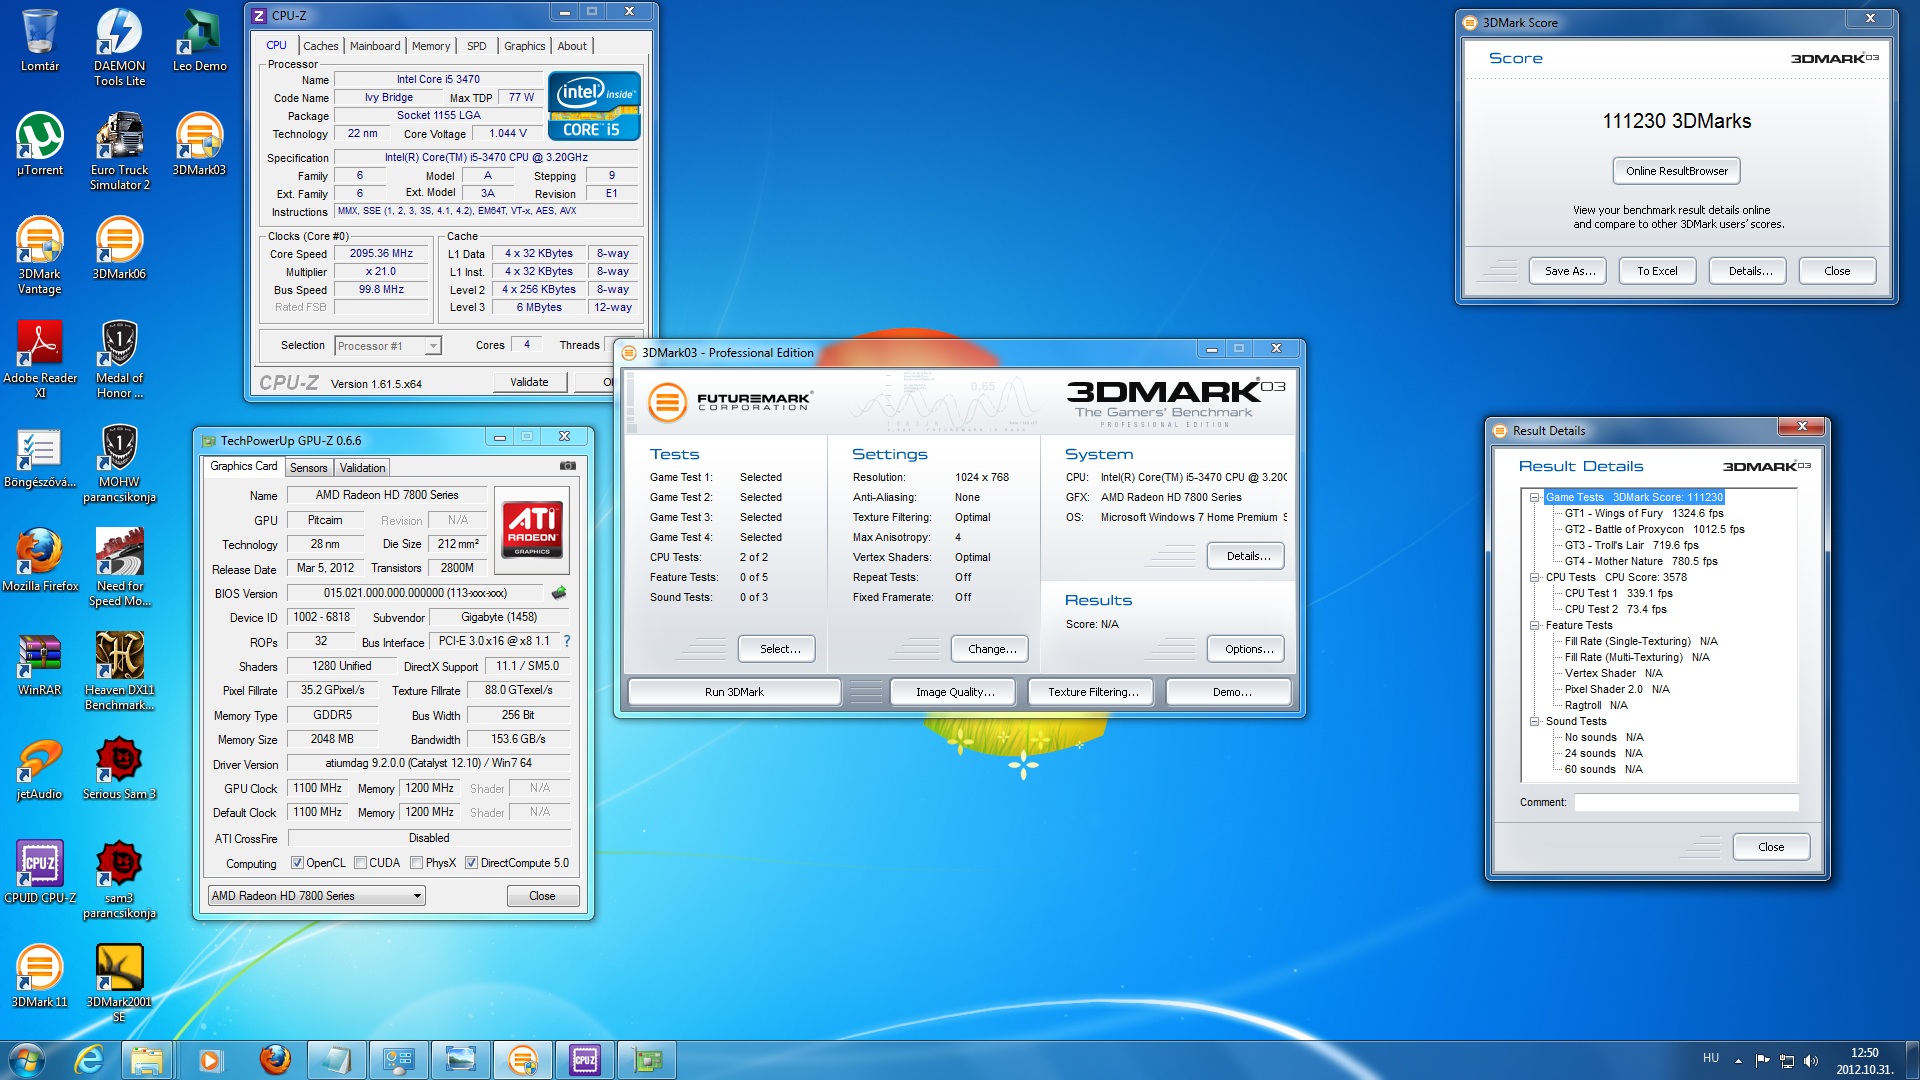The width and height of the screenshot is (1920, 1080).
Task: Collapse Game Tests tree node
Action: pos(1534,497)
